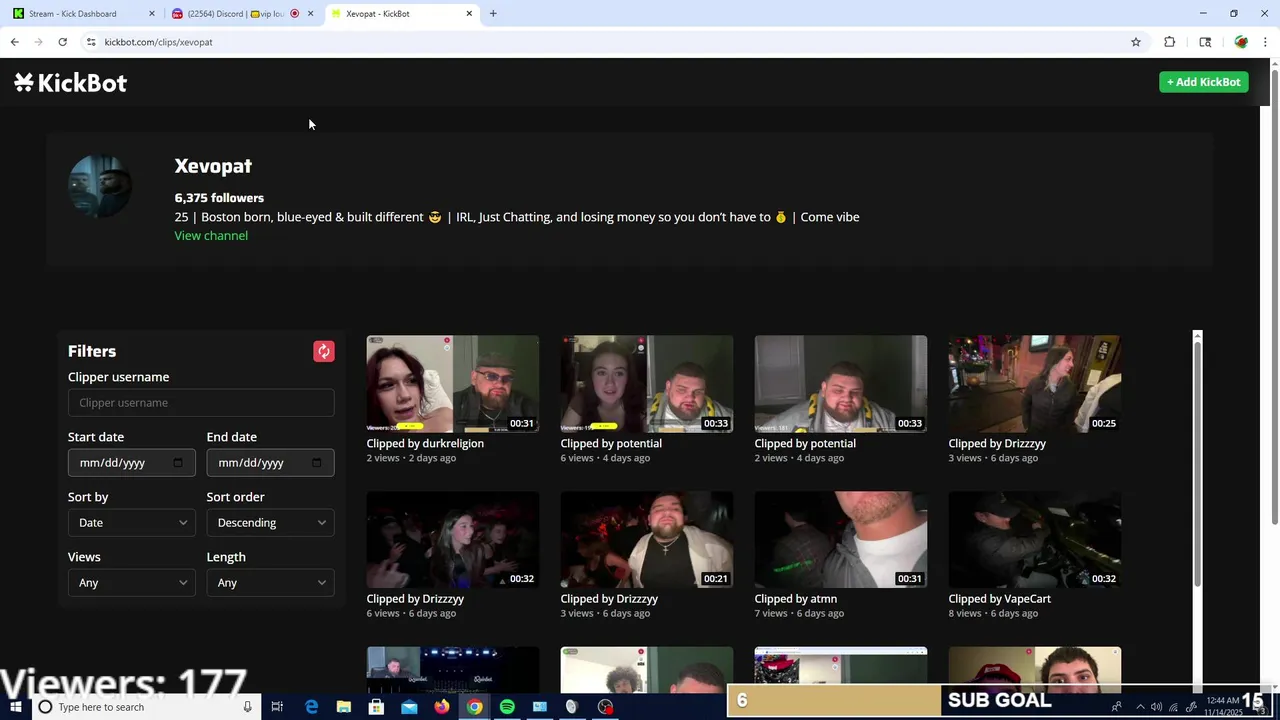Open Chrome three-dot menu
This screenshot has height=720, width=1280.
tap(1265, 42)
